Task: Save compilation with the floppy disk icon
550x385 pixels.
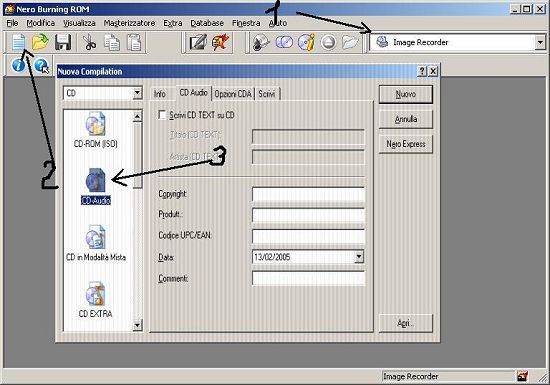Action: [x=63, y=42]
